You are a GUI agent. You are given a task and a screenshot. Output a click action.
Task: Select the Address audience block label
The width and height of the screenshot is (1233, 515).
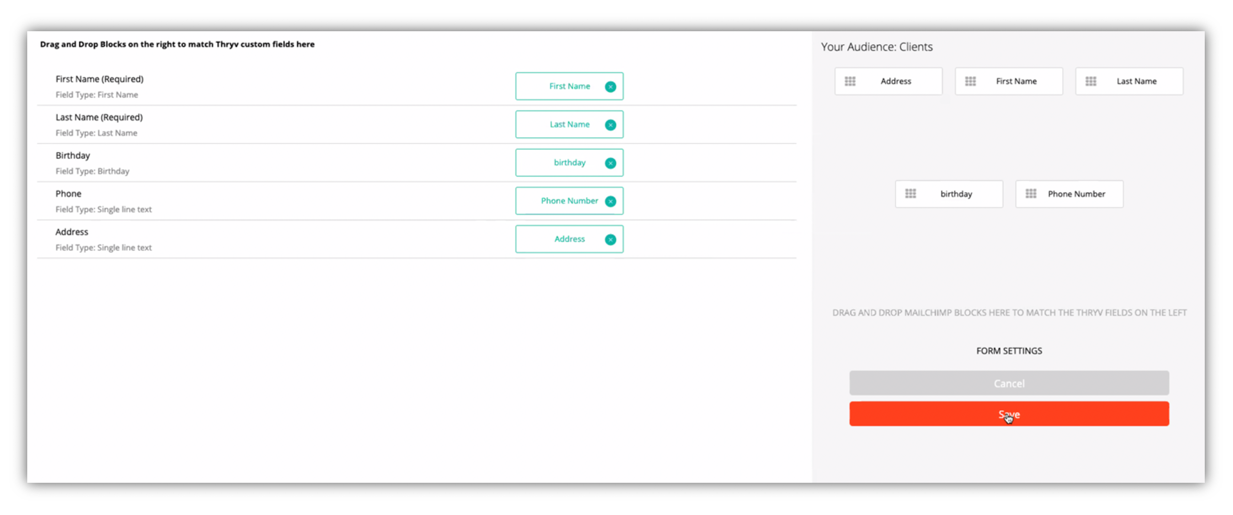(896, 81)
